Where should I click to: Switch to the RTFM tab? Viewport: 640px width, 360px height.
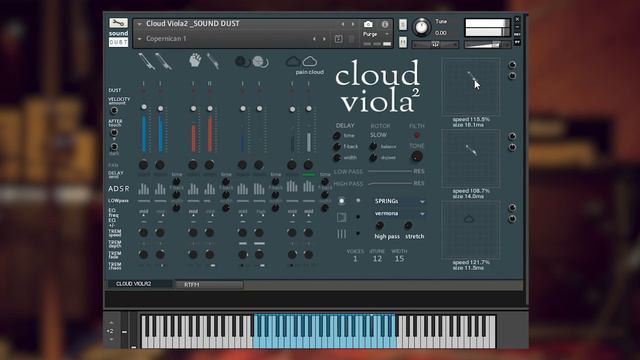point(209,284)
